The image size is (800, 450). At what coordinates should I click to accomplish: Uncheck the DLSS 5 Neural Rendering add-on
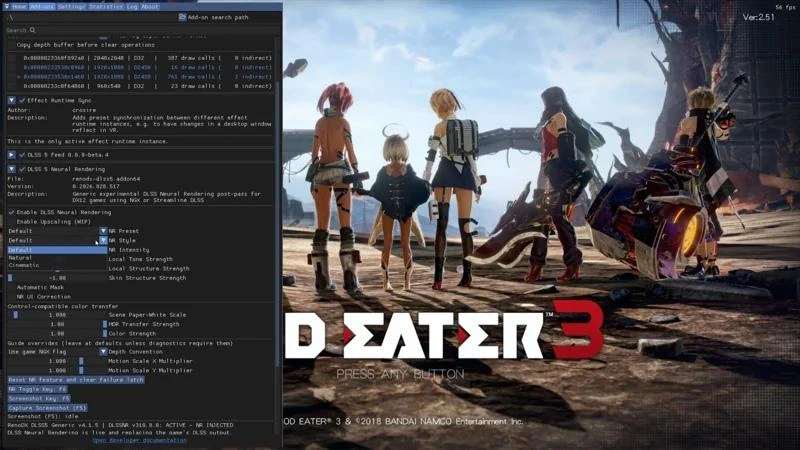(x=22, y=169)
